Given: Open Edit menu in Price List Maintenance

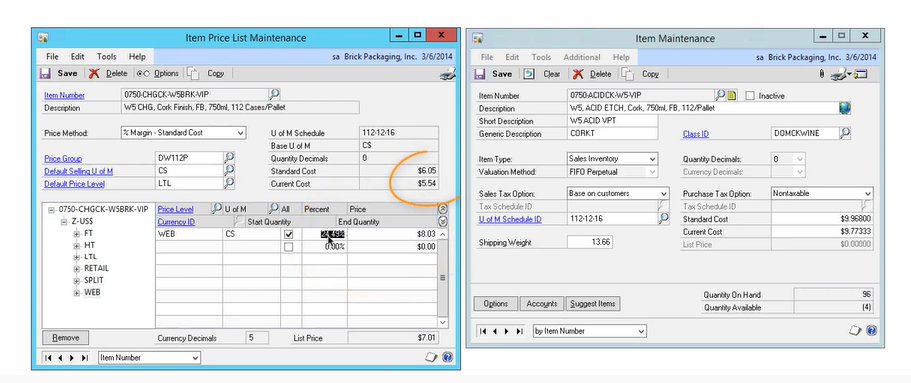Looking at the screenshot, I should [x=78, y=56].
